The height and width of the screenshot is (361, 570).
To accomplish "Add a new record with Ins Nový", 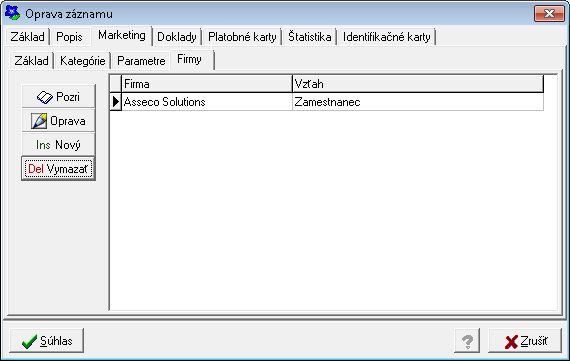I will (58, 145).
